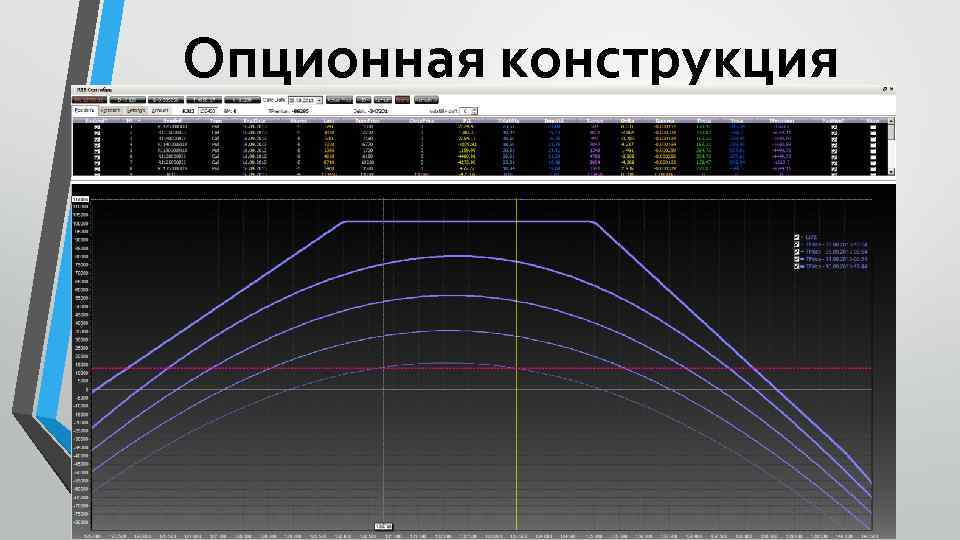Open the Calc date dropdown arrow
Viewport: 960px width, 540px height.
pyautogui.click(x=319, y=100)
